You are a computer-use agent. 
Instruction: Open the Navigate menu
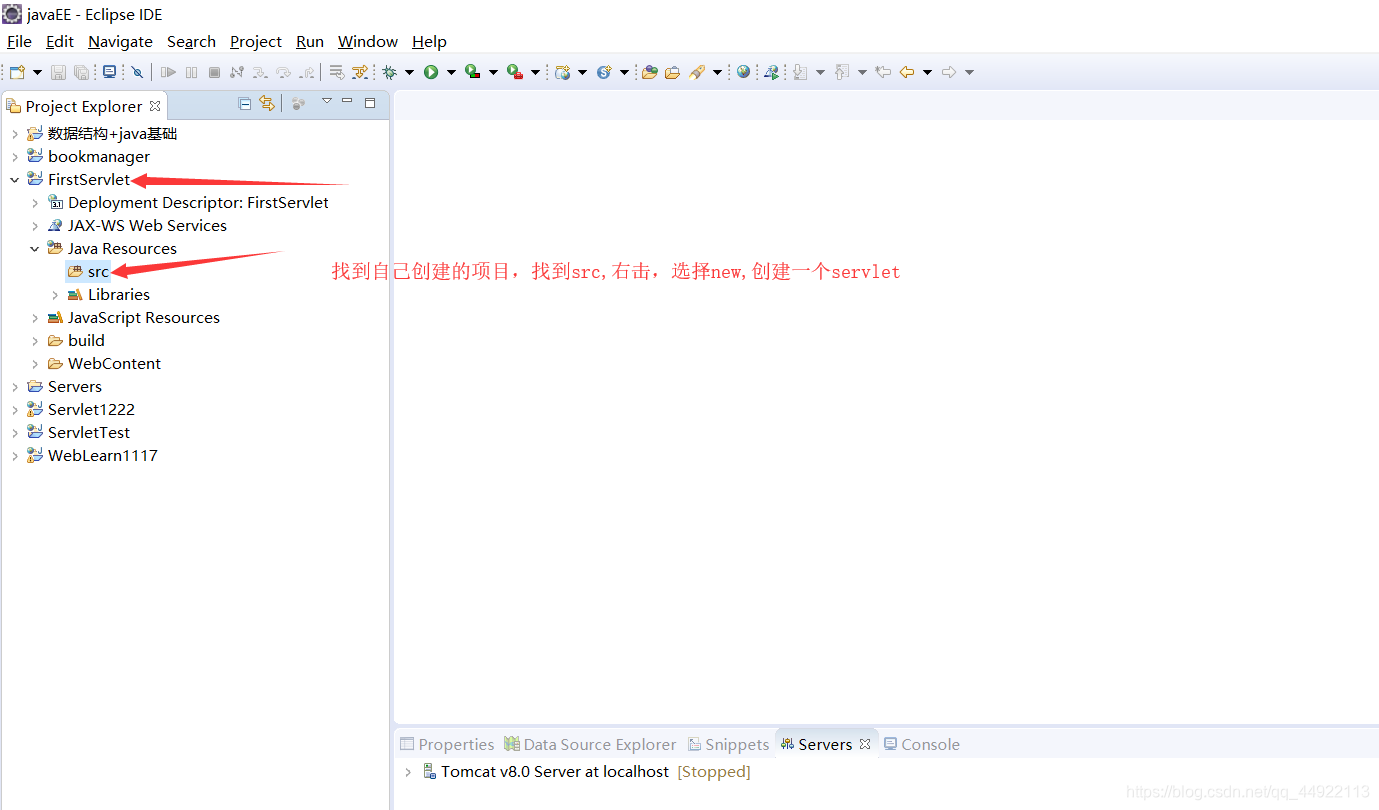click(x=120, y=41)
